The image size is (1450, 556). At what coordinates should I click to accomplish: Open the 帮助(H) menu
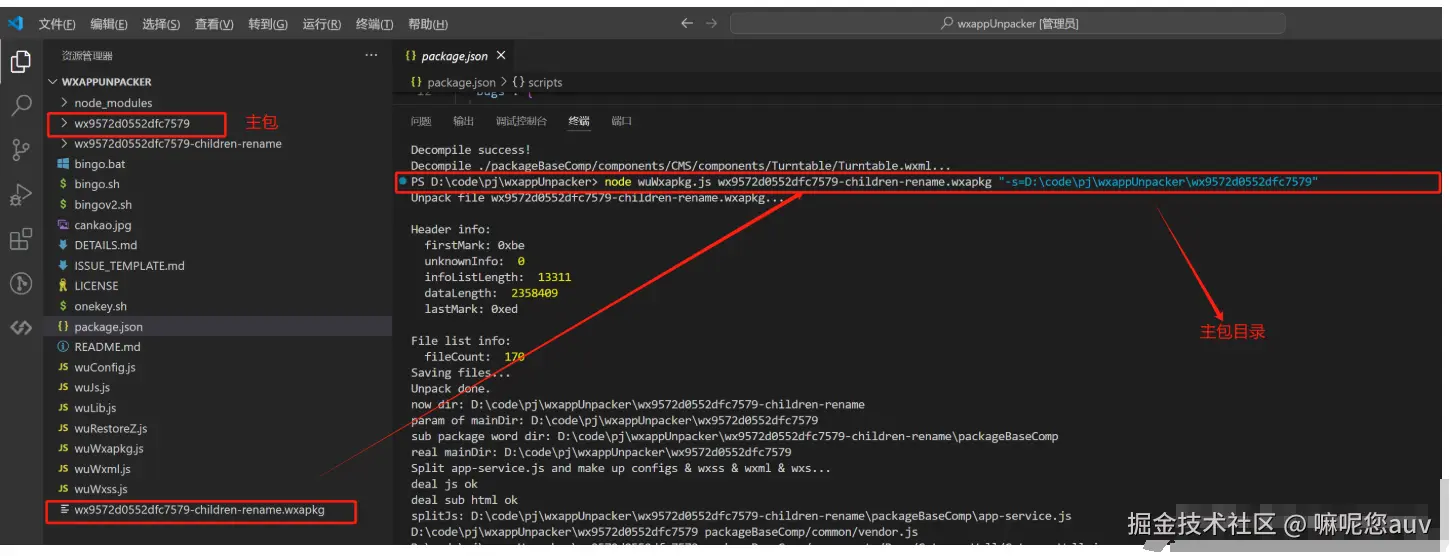[x=428, y=24]
